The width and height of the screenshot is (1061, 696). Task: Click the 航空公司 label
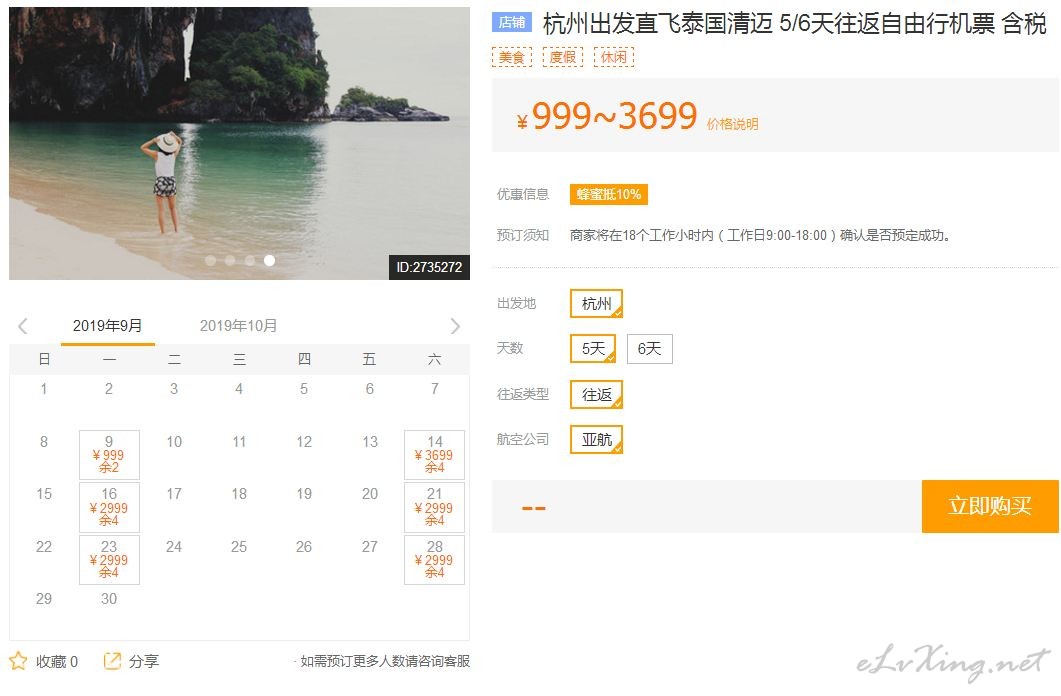(x=522, y=440)
